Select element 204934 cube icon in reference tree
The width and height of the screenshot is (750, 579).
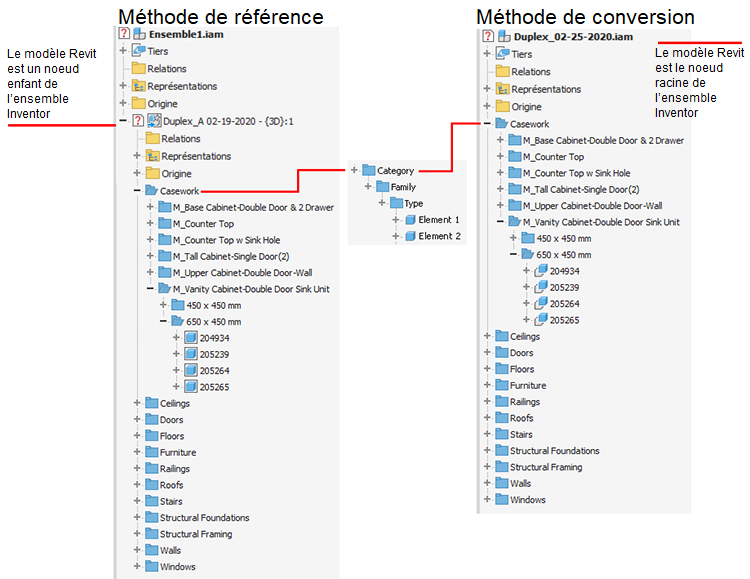(x=191, y=337)
